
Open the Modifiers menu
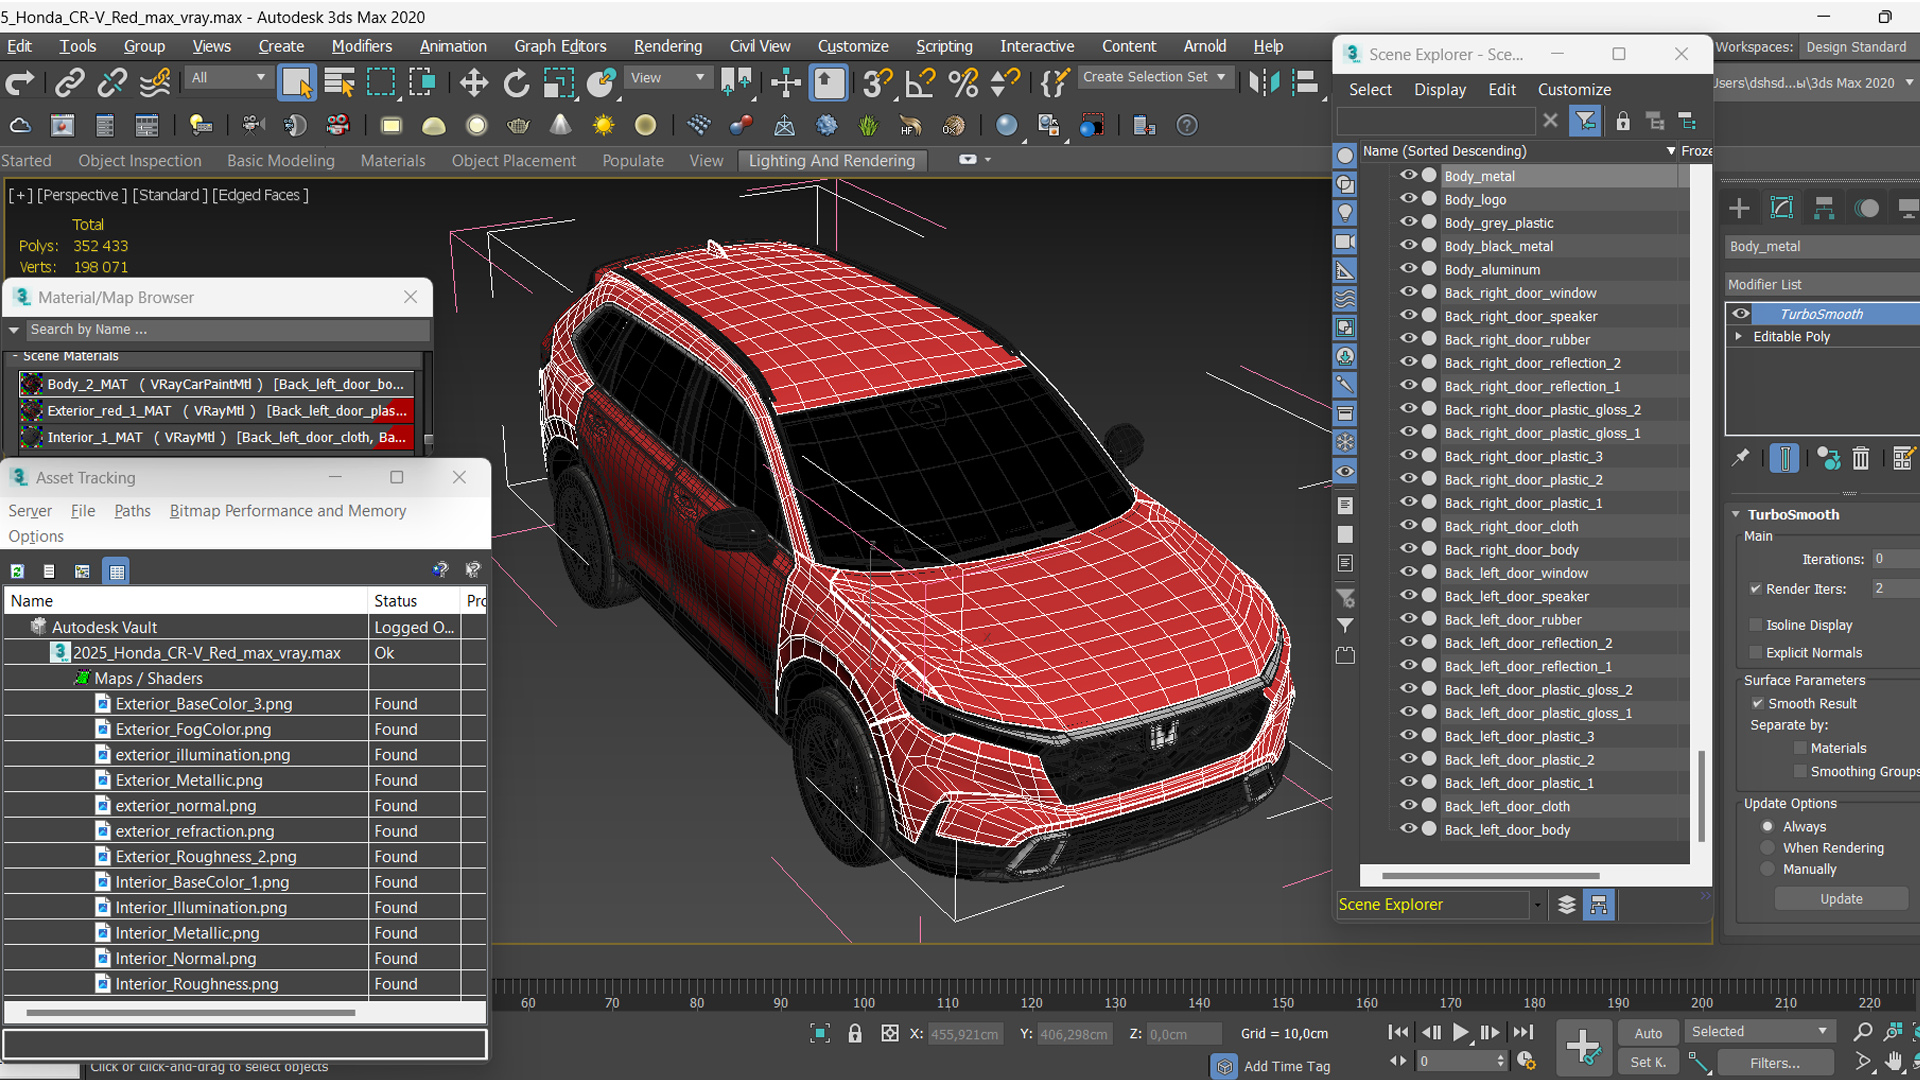click(362, 46)
